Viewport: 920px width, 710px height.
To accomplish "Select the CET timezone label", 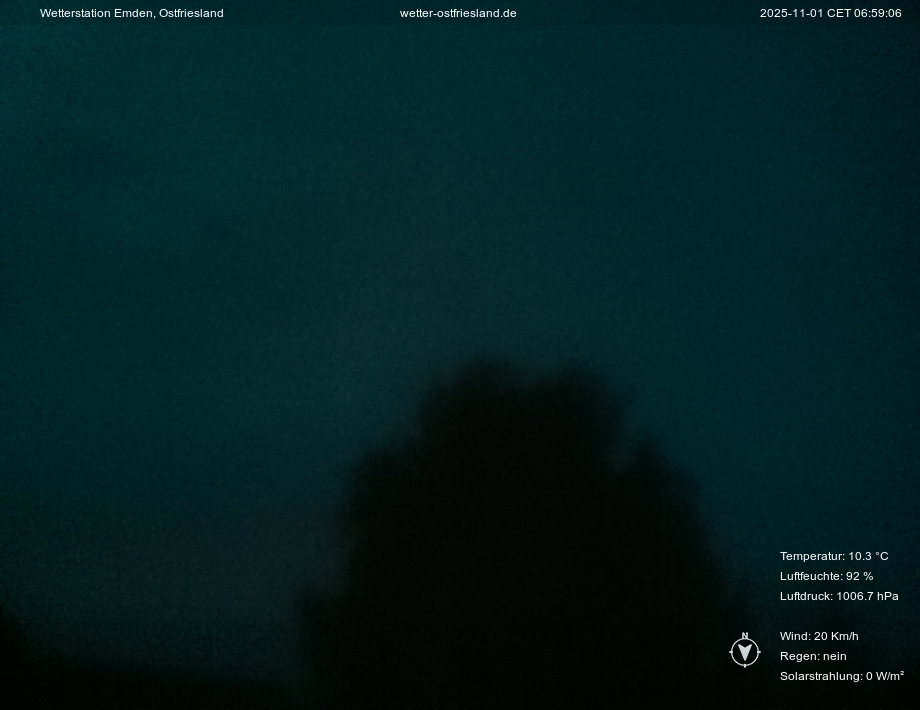I will click(x=838, y=13).
